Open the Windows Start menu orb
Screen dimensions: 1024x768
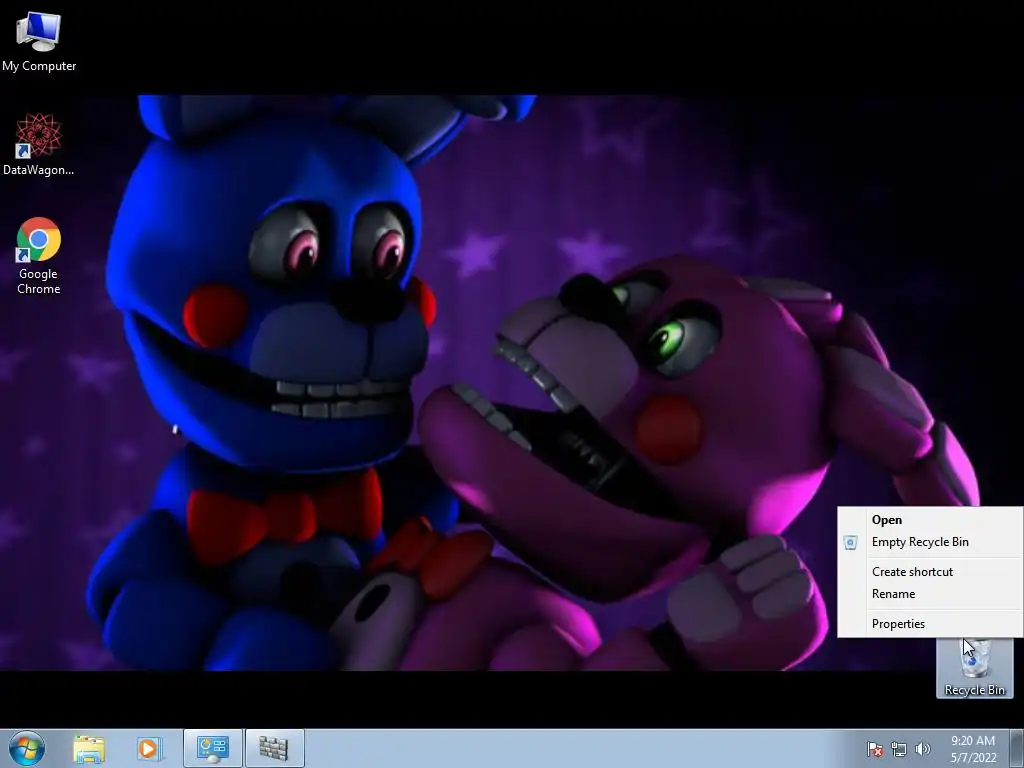pos(27,748)
